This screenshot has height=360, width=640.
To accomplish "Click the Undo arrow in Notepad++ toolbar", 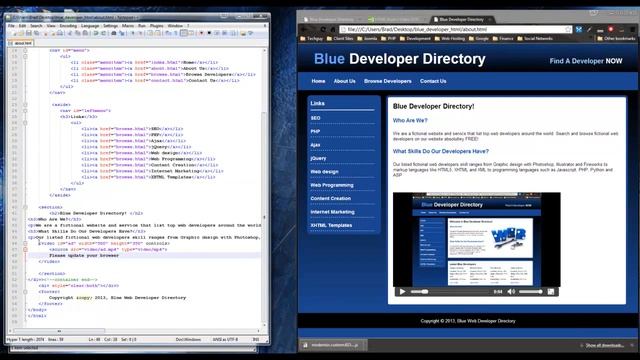I will 96,33.
